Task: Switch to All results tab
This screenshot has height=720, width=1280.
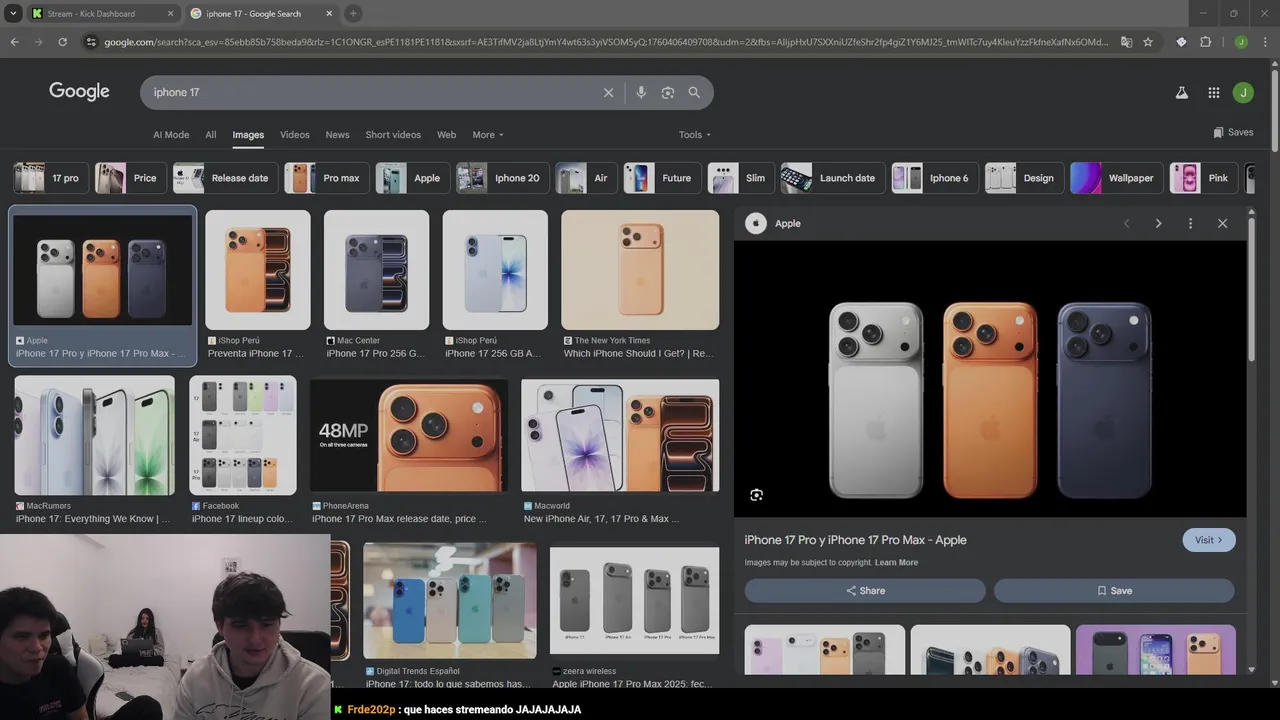Action: click(x=211, y=135)
